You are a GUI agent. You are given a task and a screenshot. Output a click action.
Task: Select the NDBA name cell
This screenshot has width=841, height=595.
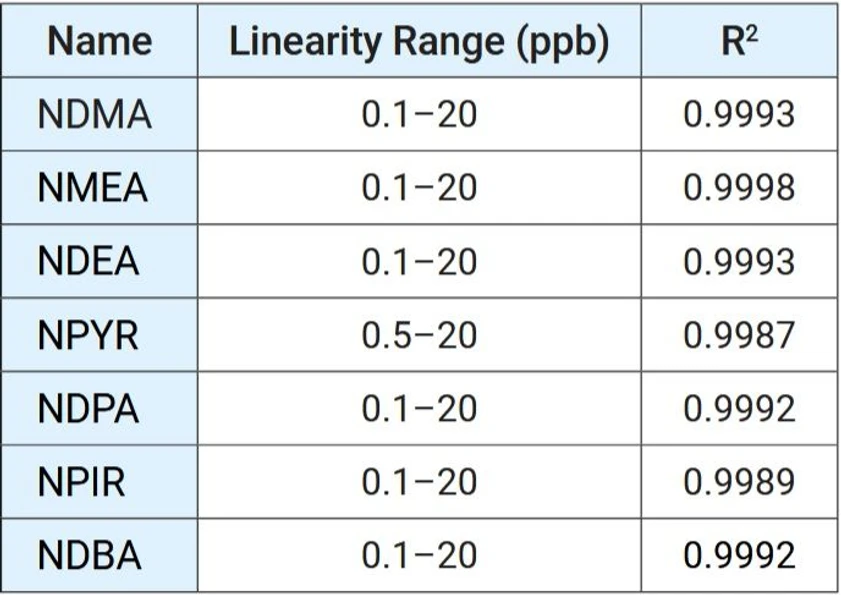pos(100,555)
